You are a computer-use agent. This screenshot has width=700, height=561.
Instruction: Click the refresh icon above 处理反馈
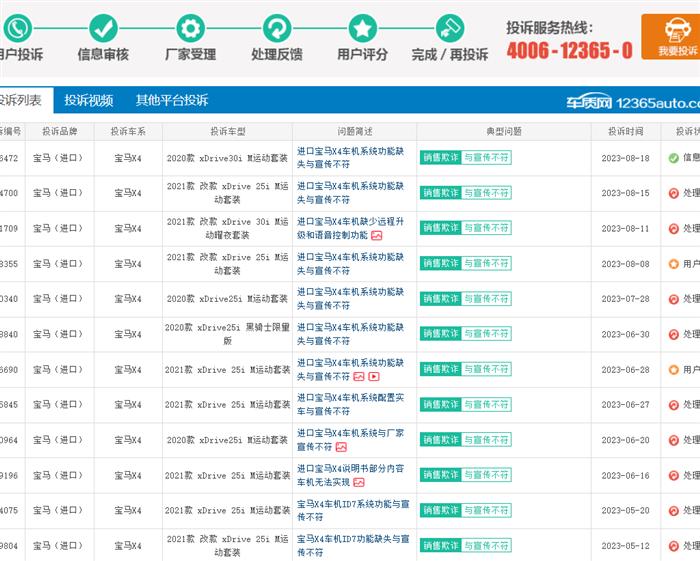tap(277, 28)
